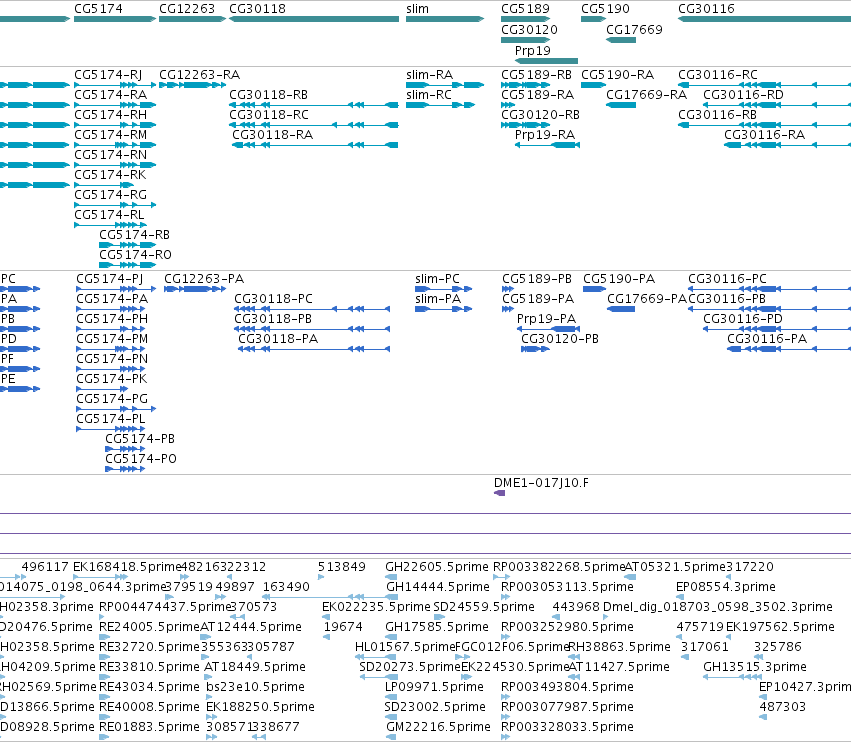851x742 pixels.
Task: Select transcript slim-RC
Action: tap(429, 94)
